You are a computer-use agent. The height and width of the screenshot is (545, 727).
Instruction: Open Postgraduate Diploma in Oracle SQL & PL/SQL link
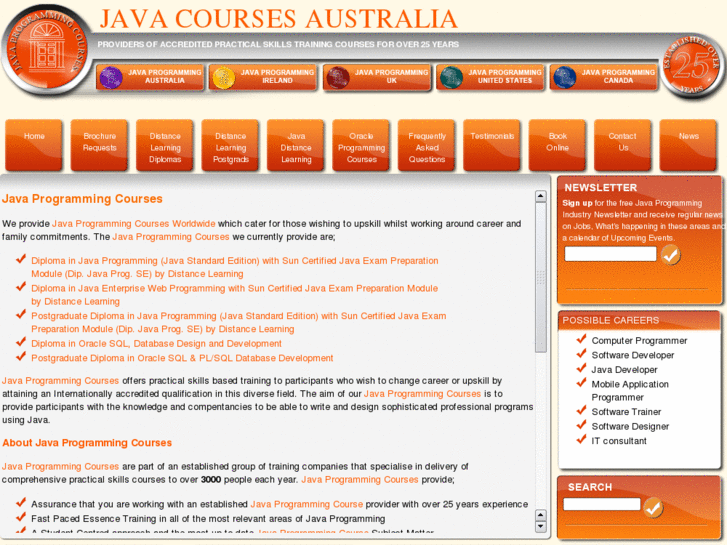(x=182, y=358)
